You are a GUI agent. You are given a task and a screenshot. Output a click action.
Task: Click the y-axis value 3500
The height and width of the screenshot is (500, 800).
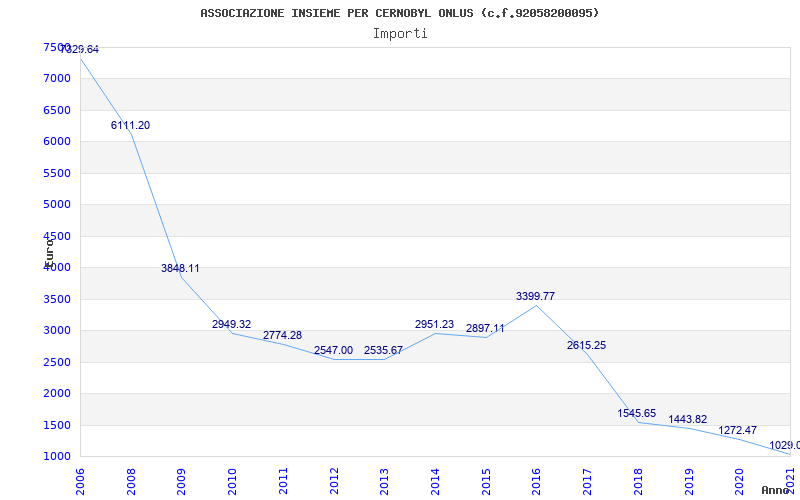pyautogui.click(x=57, y=299)
